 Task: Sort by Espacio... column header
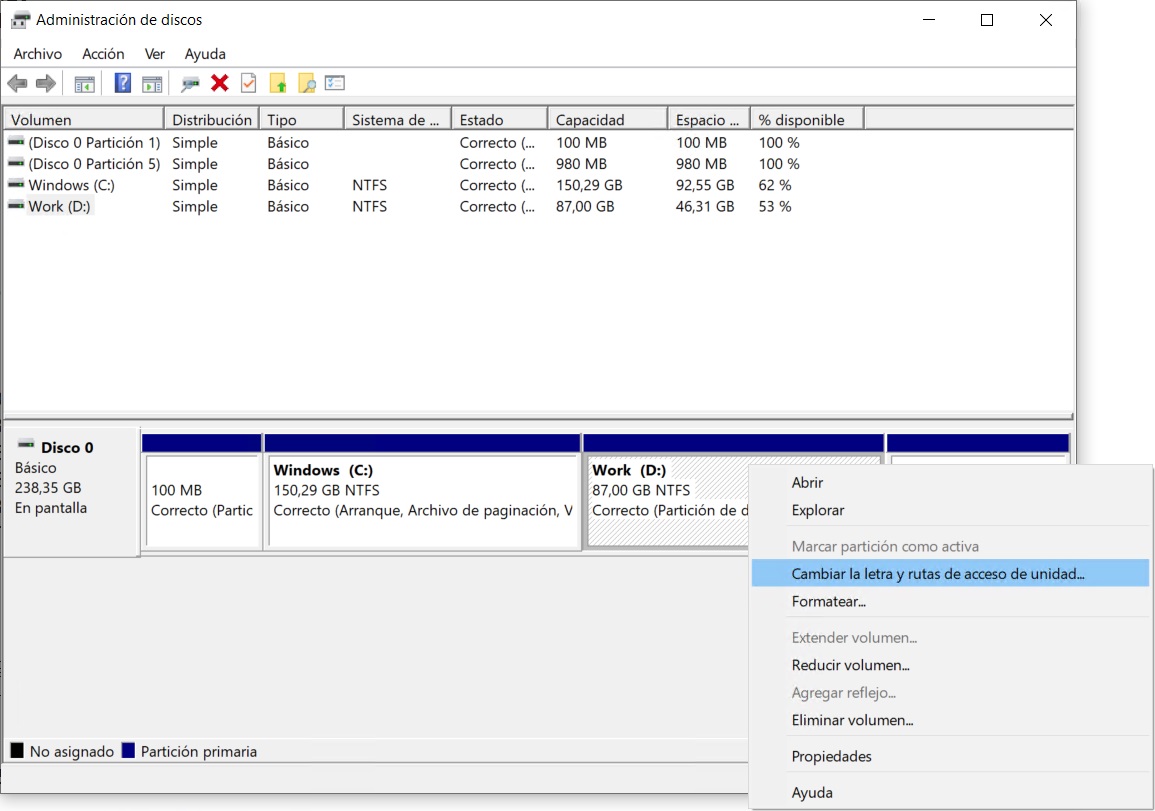click(709, 119)
